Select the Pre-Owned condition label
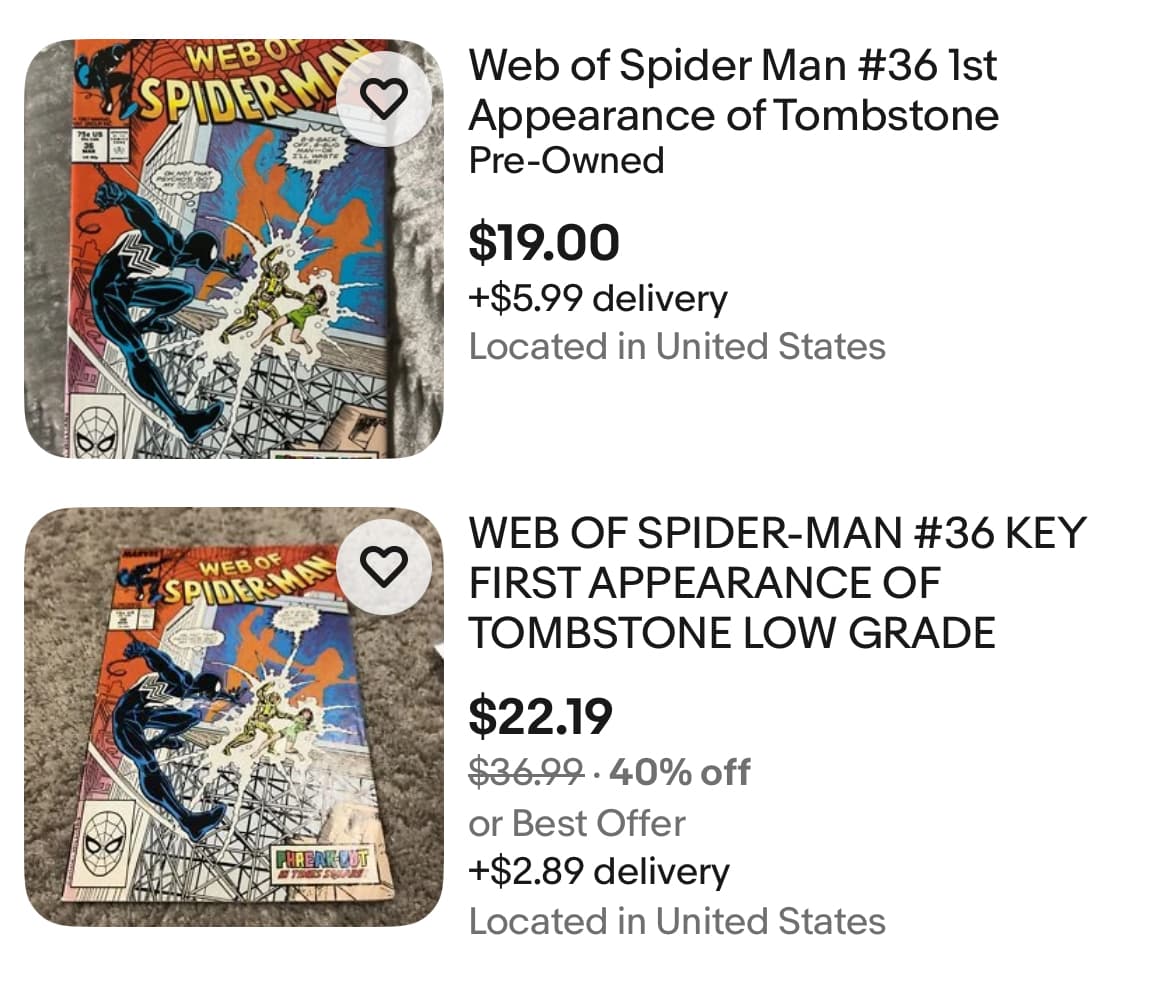 566,160
